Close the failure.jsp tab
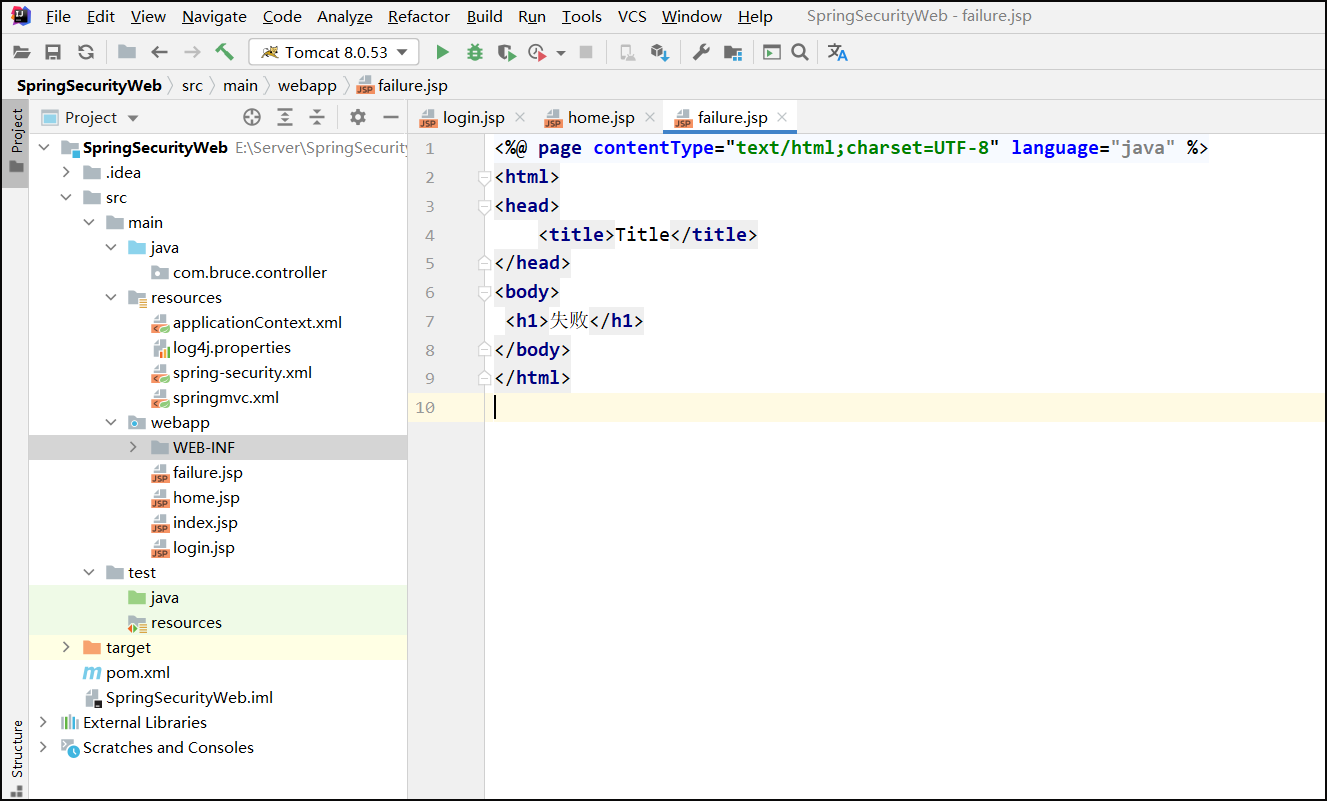 [782, 117]
